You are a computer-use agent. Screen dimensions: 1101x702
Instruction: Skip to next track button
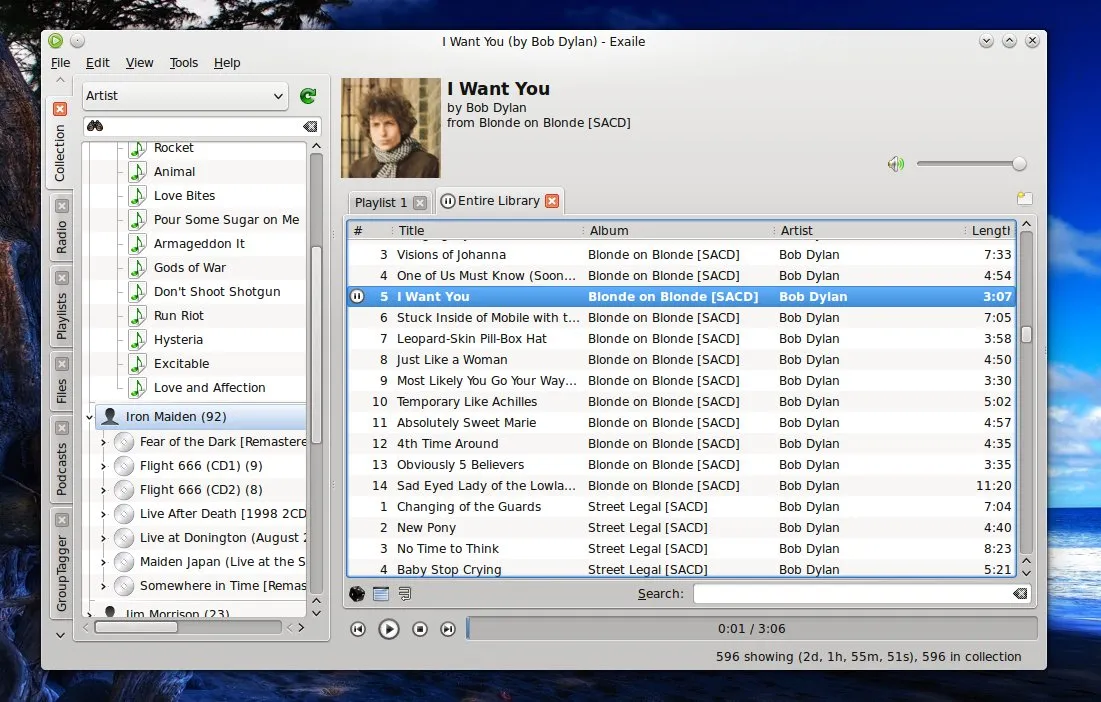(448, 629)
